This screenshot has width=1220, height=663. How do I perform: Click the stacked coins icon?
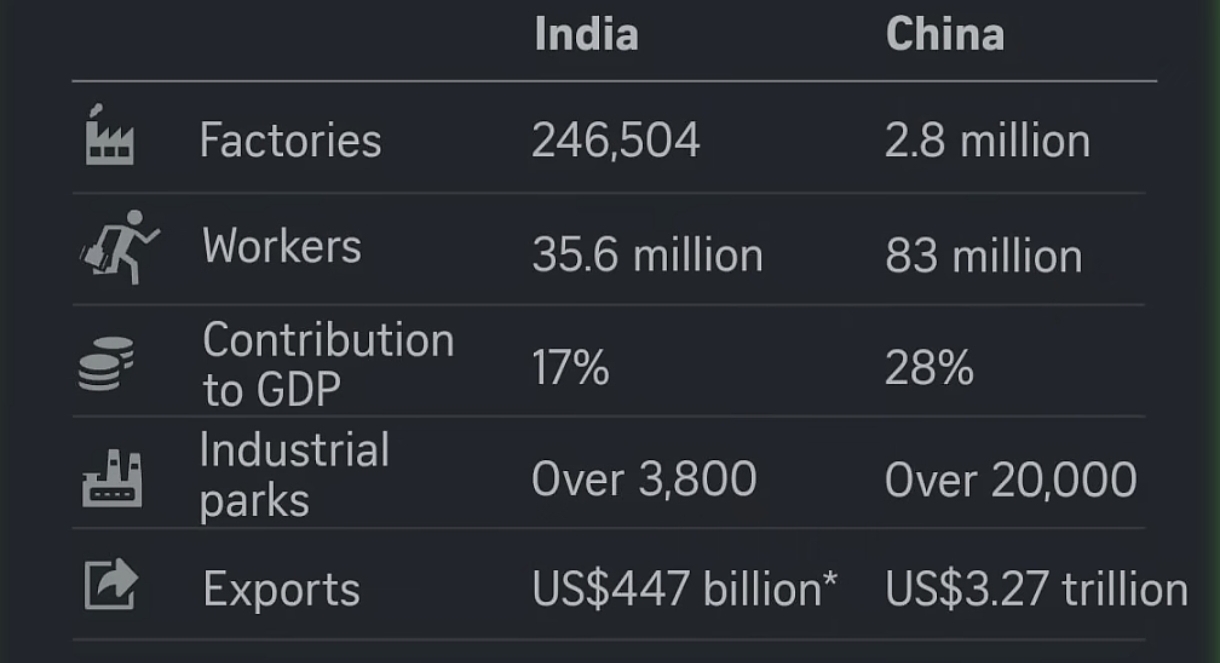pos(106,363)
